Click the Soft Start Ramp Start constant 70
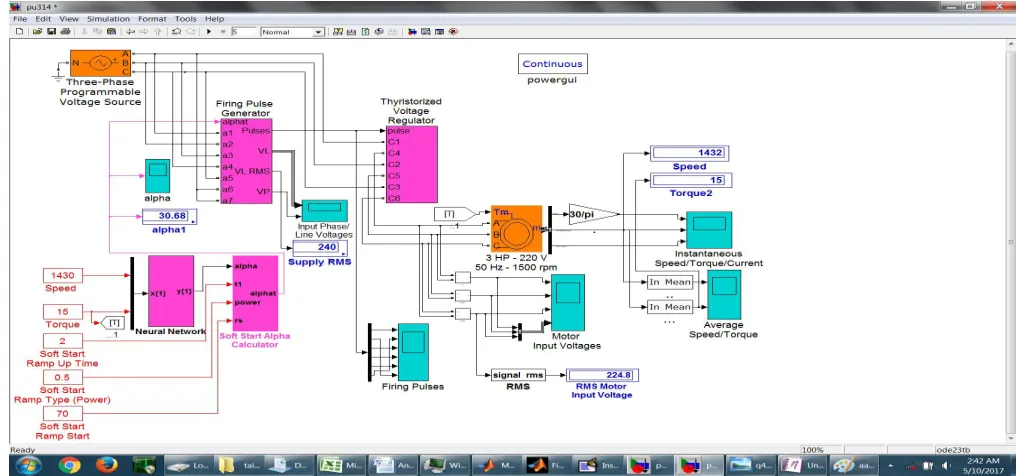 click(x=63, y=414)
